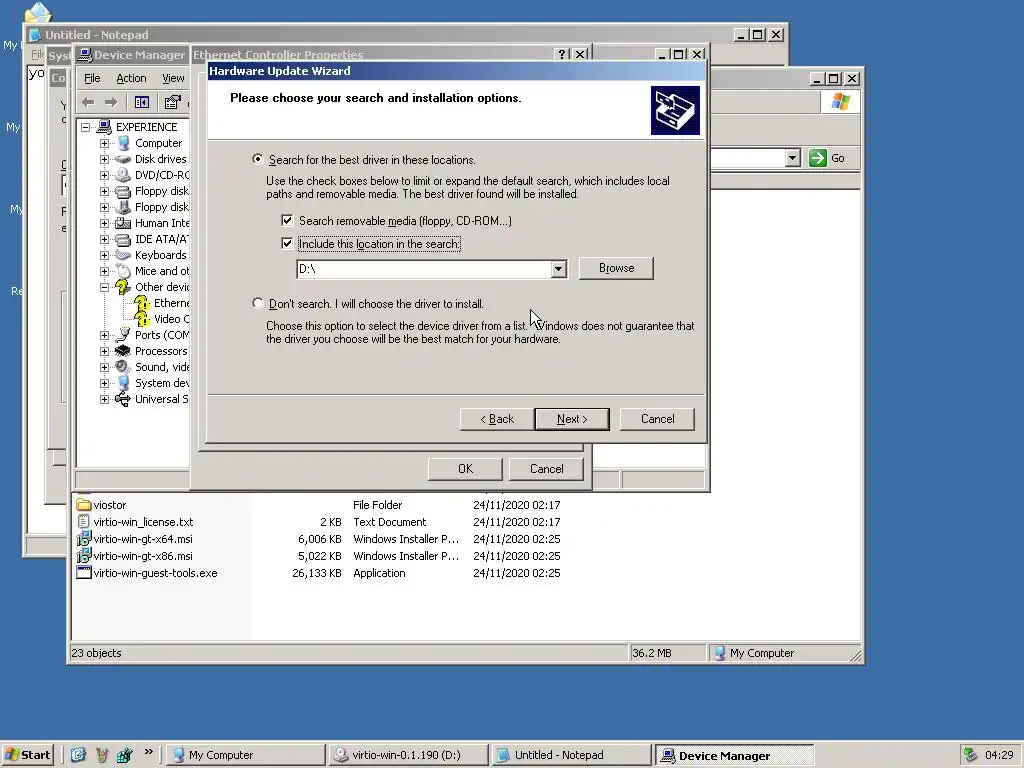The width and height of the screenshot is (1024, 768).
Task: Switch to virtio-win-0.1.190 (D:) taskbar button
Action: [408, 755]
